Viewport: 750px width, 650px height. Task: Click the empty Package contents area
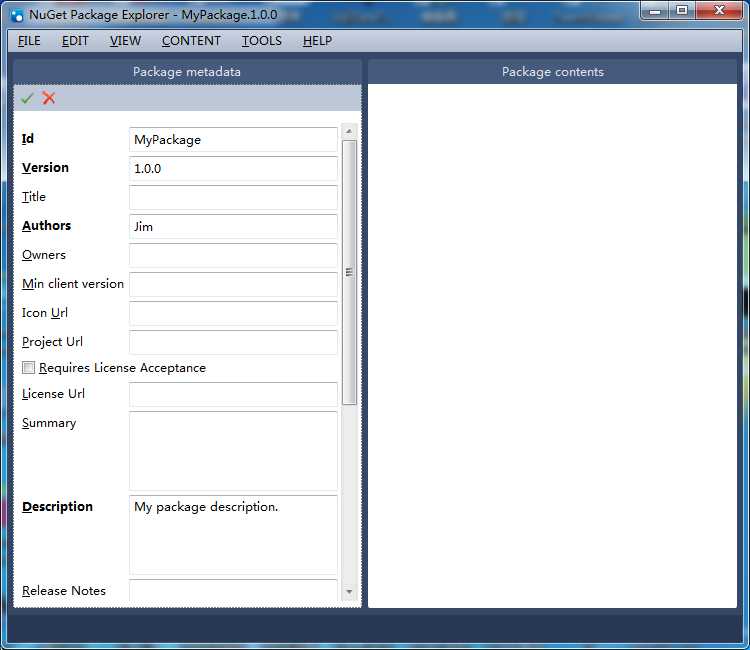[552, 346]
